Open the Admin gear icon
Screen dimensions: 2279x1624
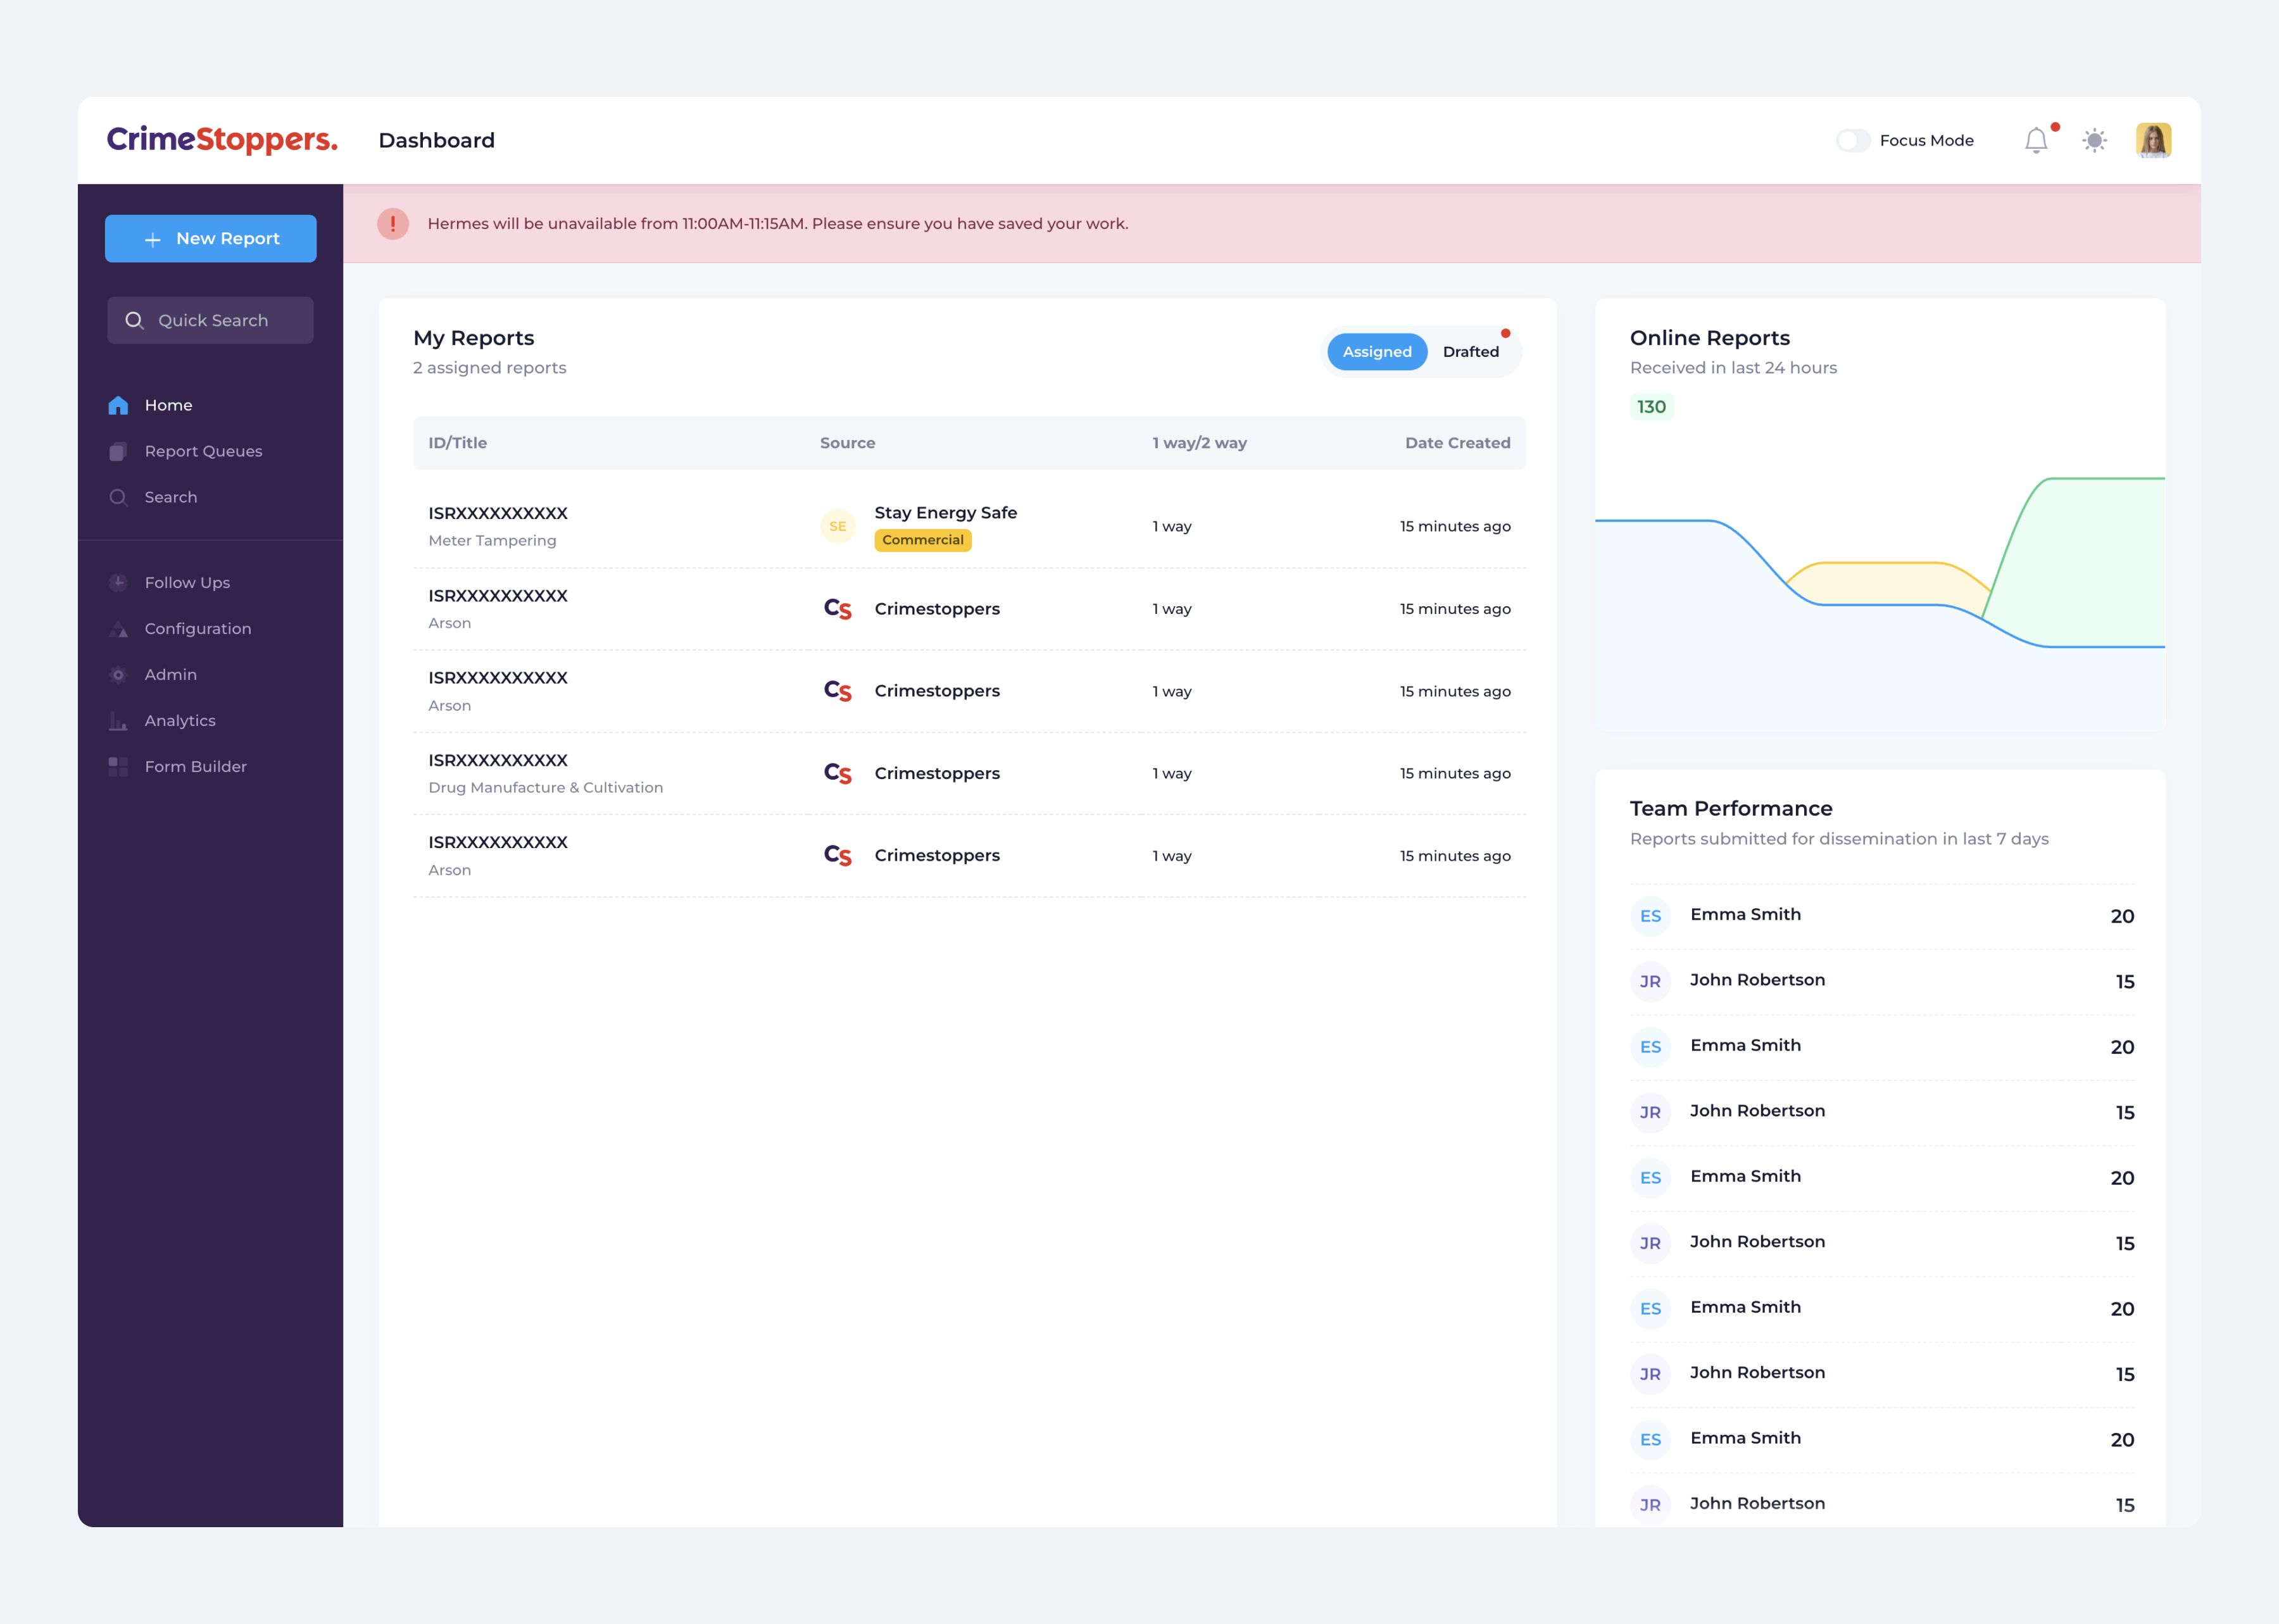click(x=117, y=674)
